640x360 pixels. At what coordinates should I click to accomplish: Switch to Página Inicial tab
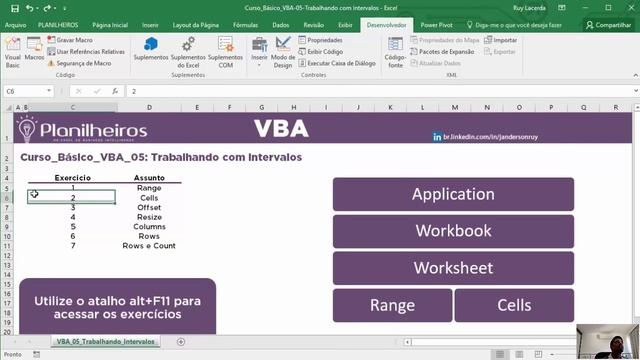pyautogui.click(x=110, y=25)
